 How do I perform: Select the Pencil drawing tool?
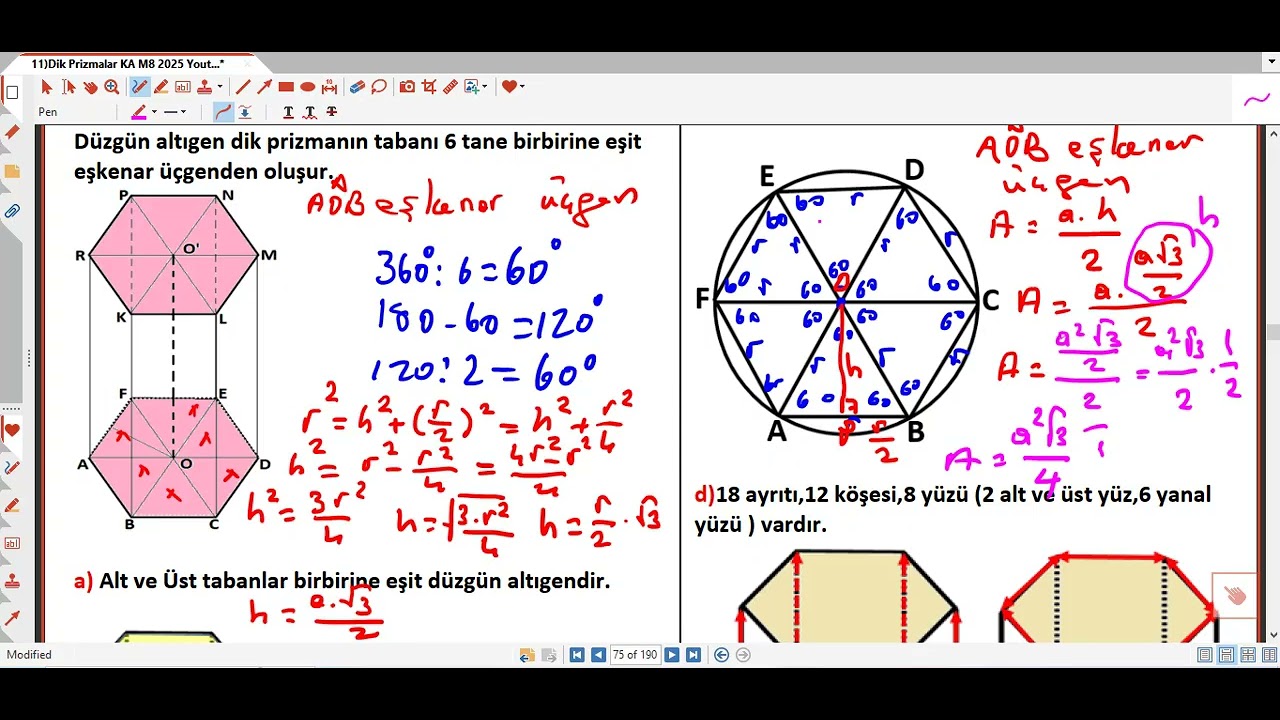(139, 87)
